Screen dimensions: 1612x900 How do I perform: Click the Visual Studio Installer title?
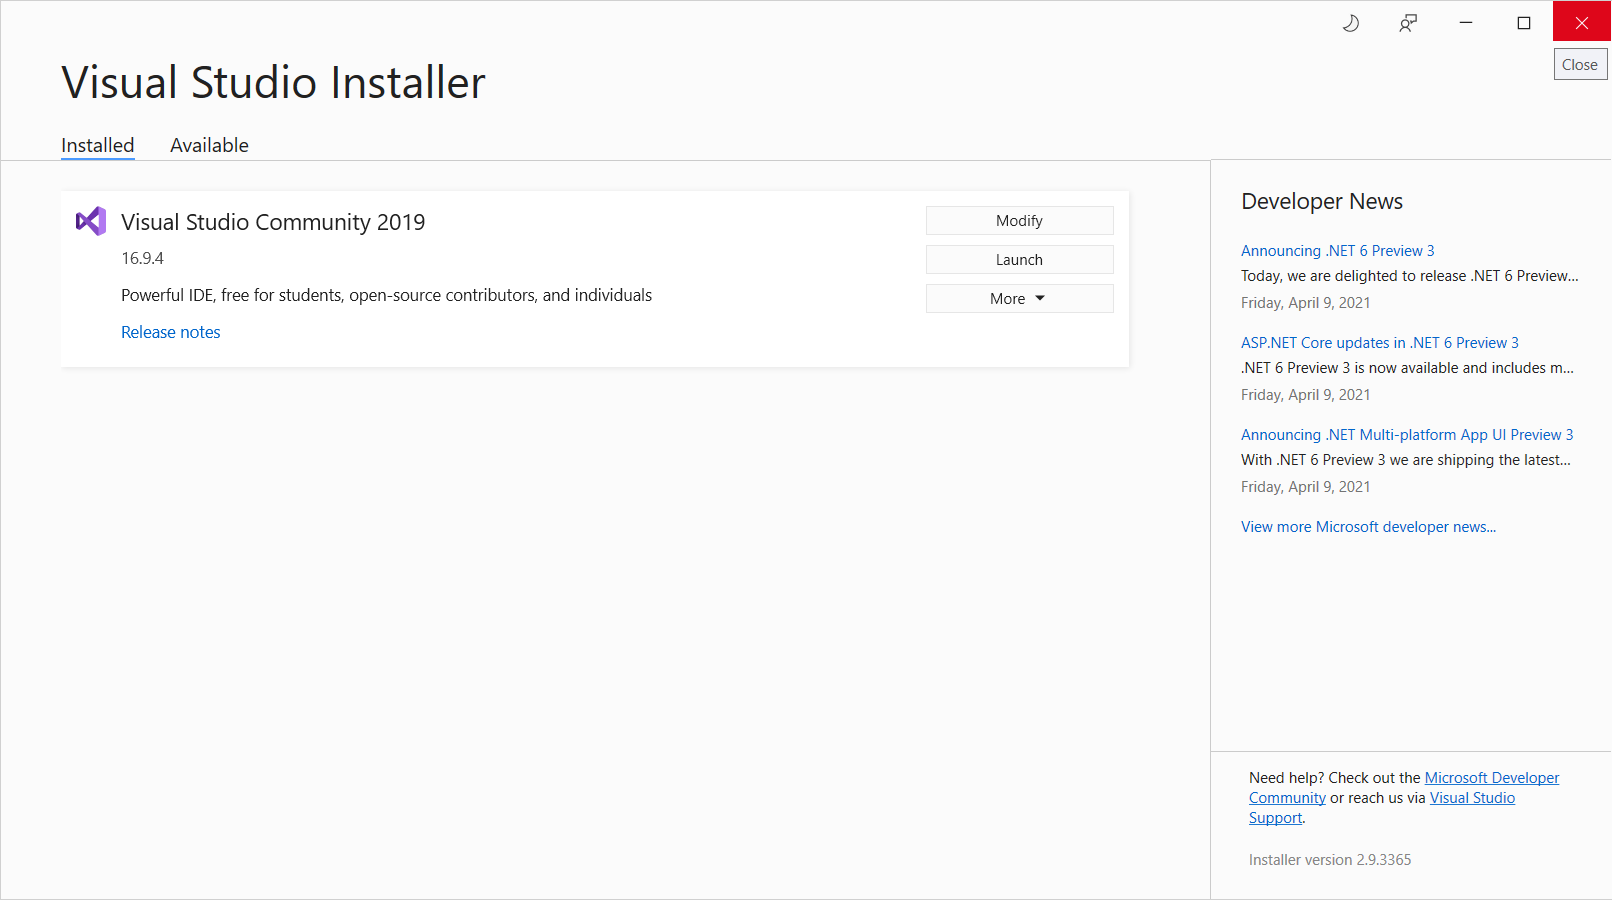pyautogui.click(x=273, y=82)
